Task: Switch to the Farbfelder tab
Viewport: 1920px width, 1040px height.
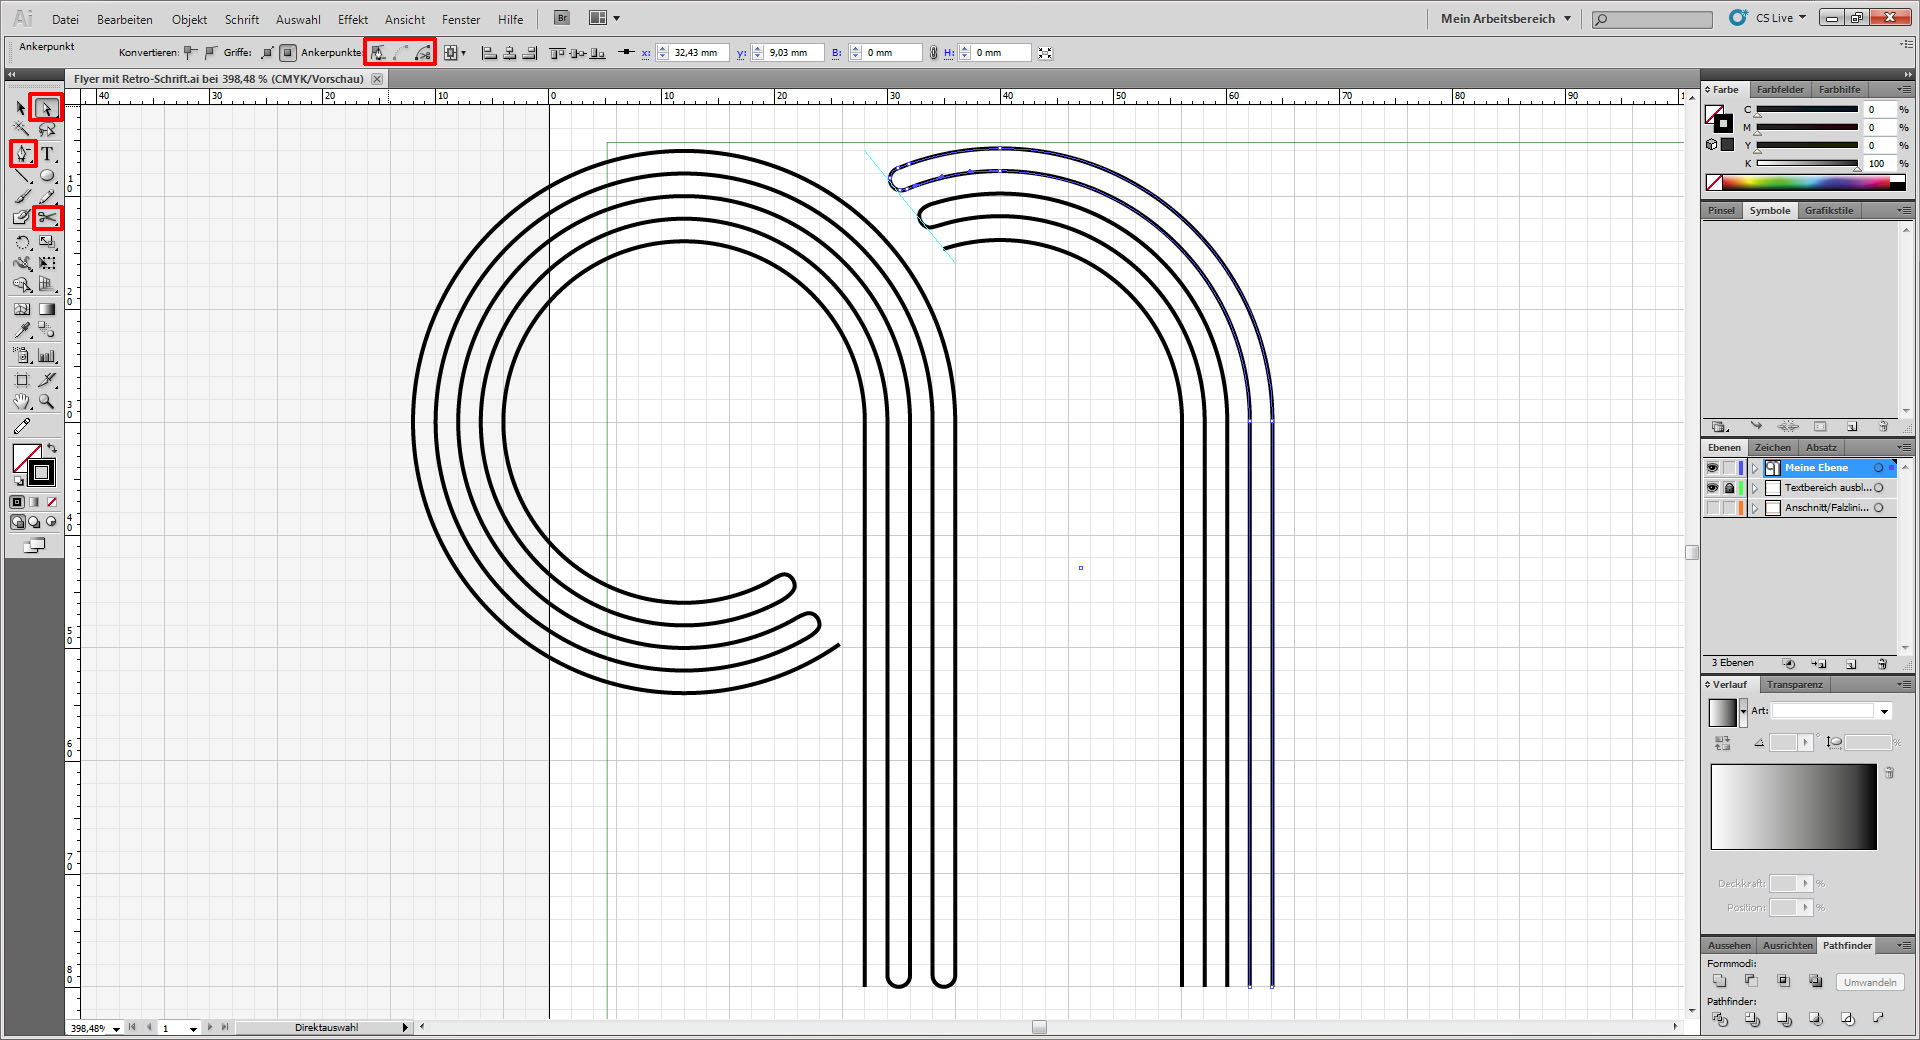Action: point(1780,90)
